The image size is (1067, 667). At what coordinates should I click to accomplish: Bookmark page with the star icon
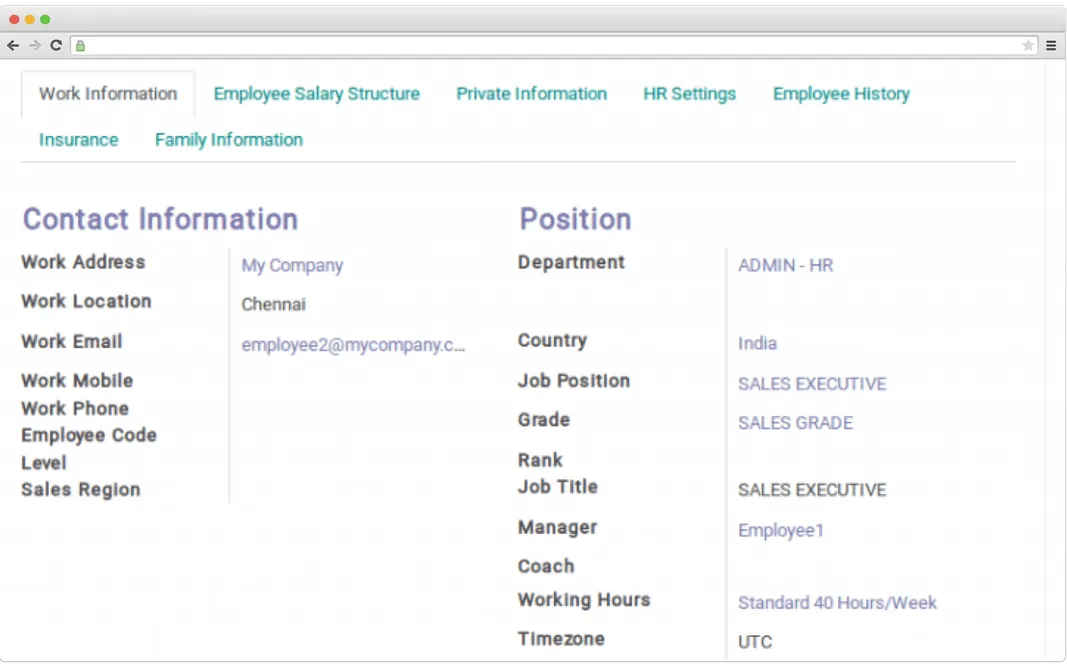click(1027, 45)
